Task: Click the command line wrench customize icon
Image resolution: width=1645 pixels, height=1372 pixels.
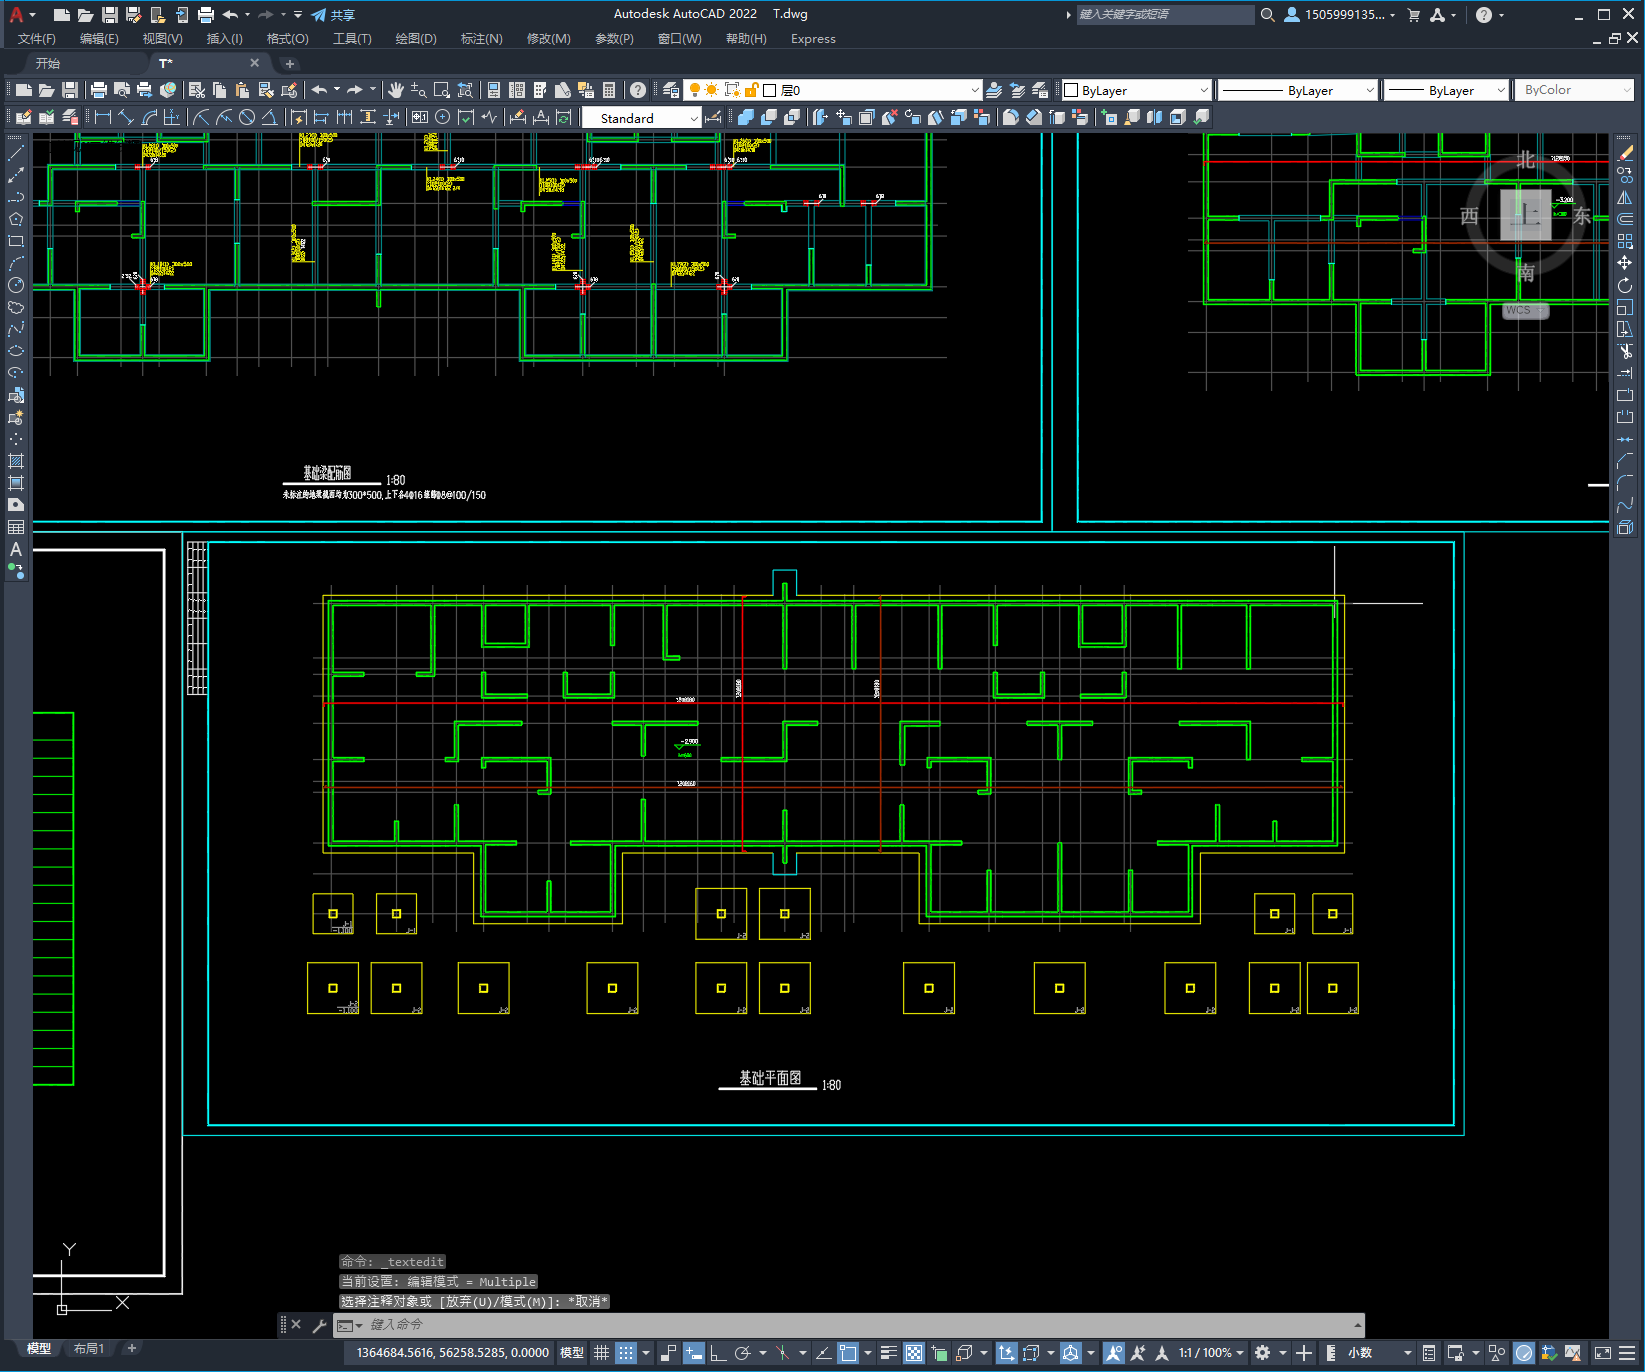Action: click(x=320, y=1325)
